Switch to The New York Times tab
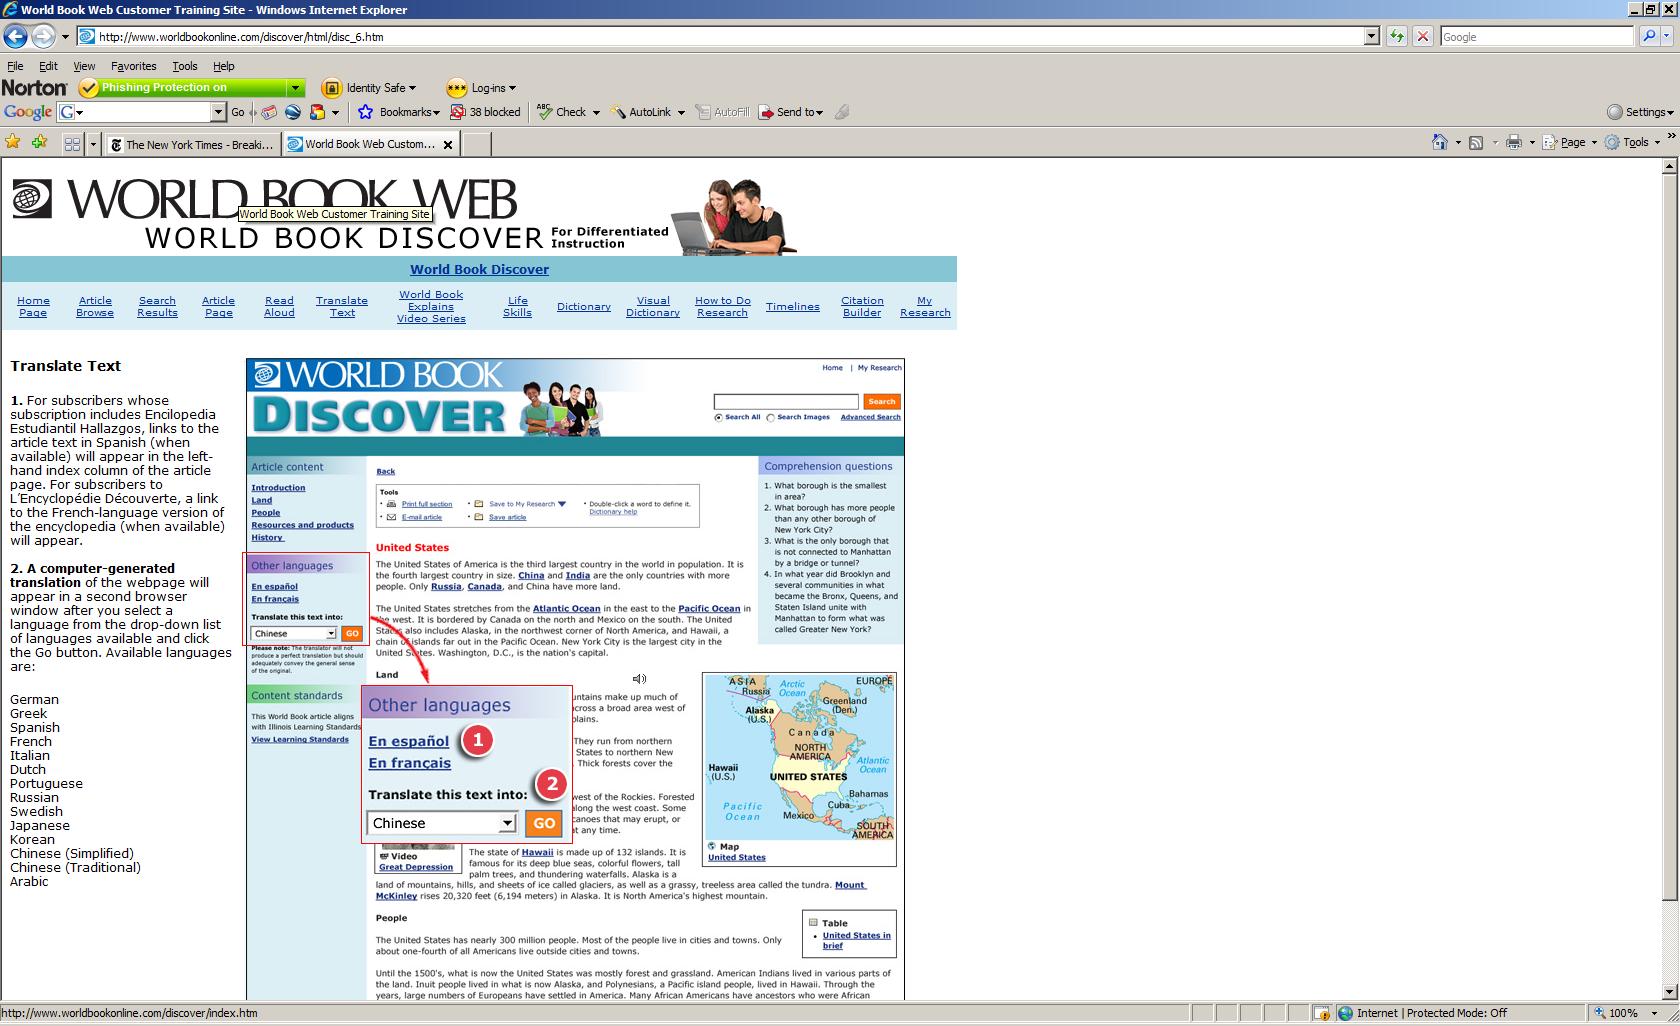This screenshot has width=1680, height=1026. tap(192, 144)
